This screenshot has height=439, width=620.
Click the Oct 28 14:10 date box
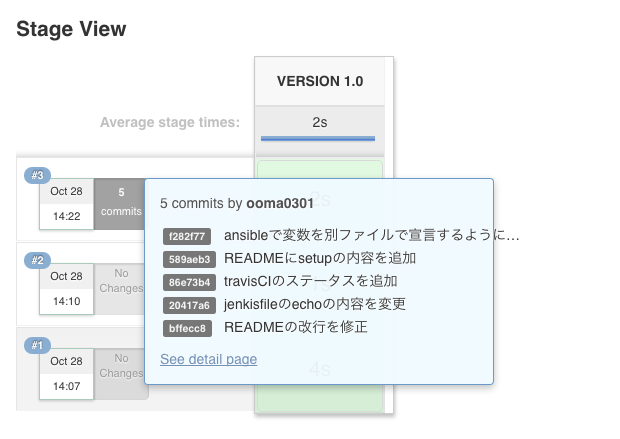(66, 289)
